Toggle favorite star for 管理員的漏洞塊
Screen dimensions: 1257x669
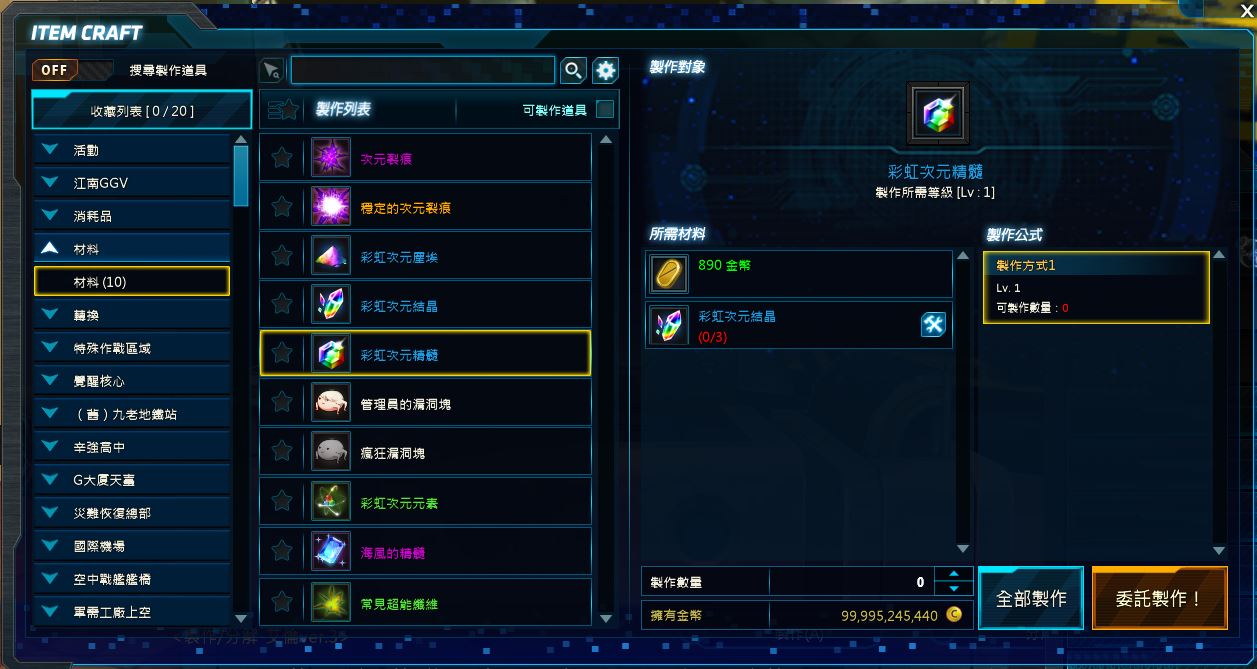(282, 404)
